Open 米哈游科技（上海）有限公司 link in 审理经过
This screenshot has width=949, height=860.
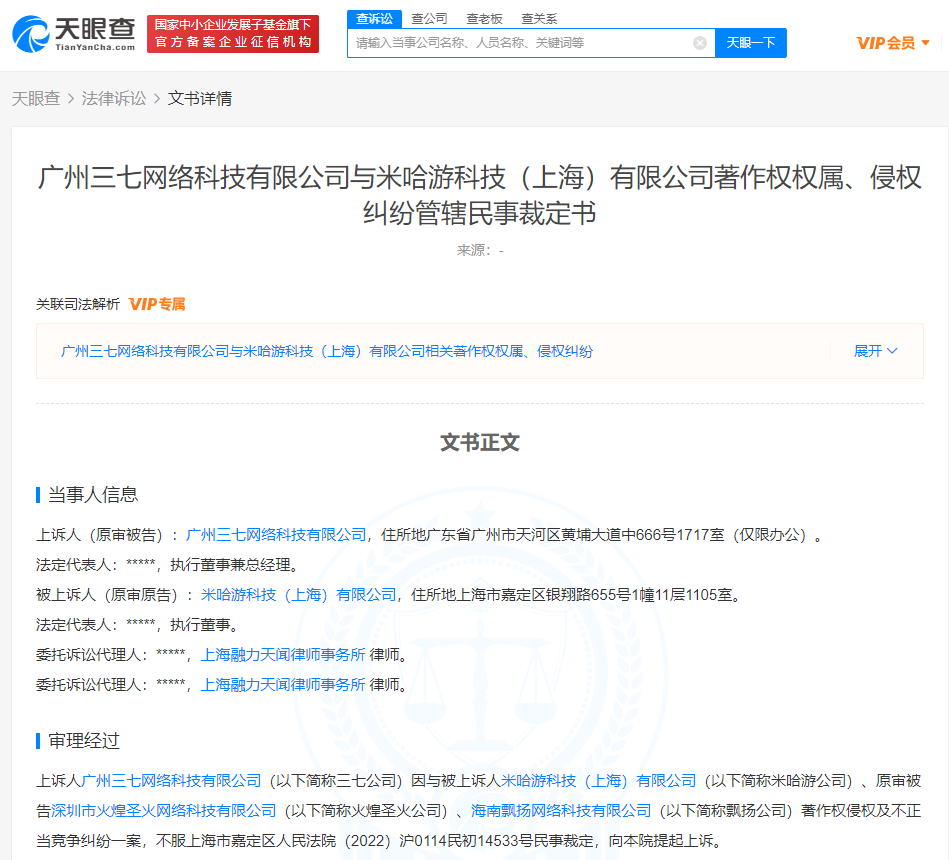click(599, 781)
